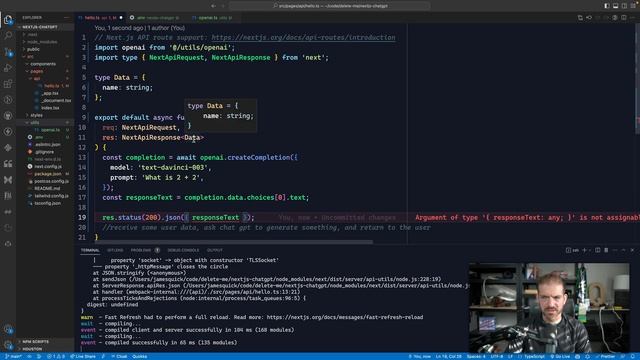Switch to the openai.ts editor tab
The height and width of the screenshot is (360, 640).
(213, 18)
